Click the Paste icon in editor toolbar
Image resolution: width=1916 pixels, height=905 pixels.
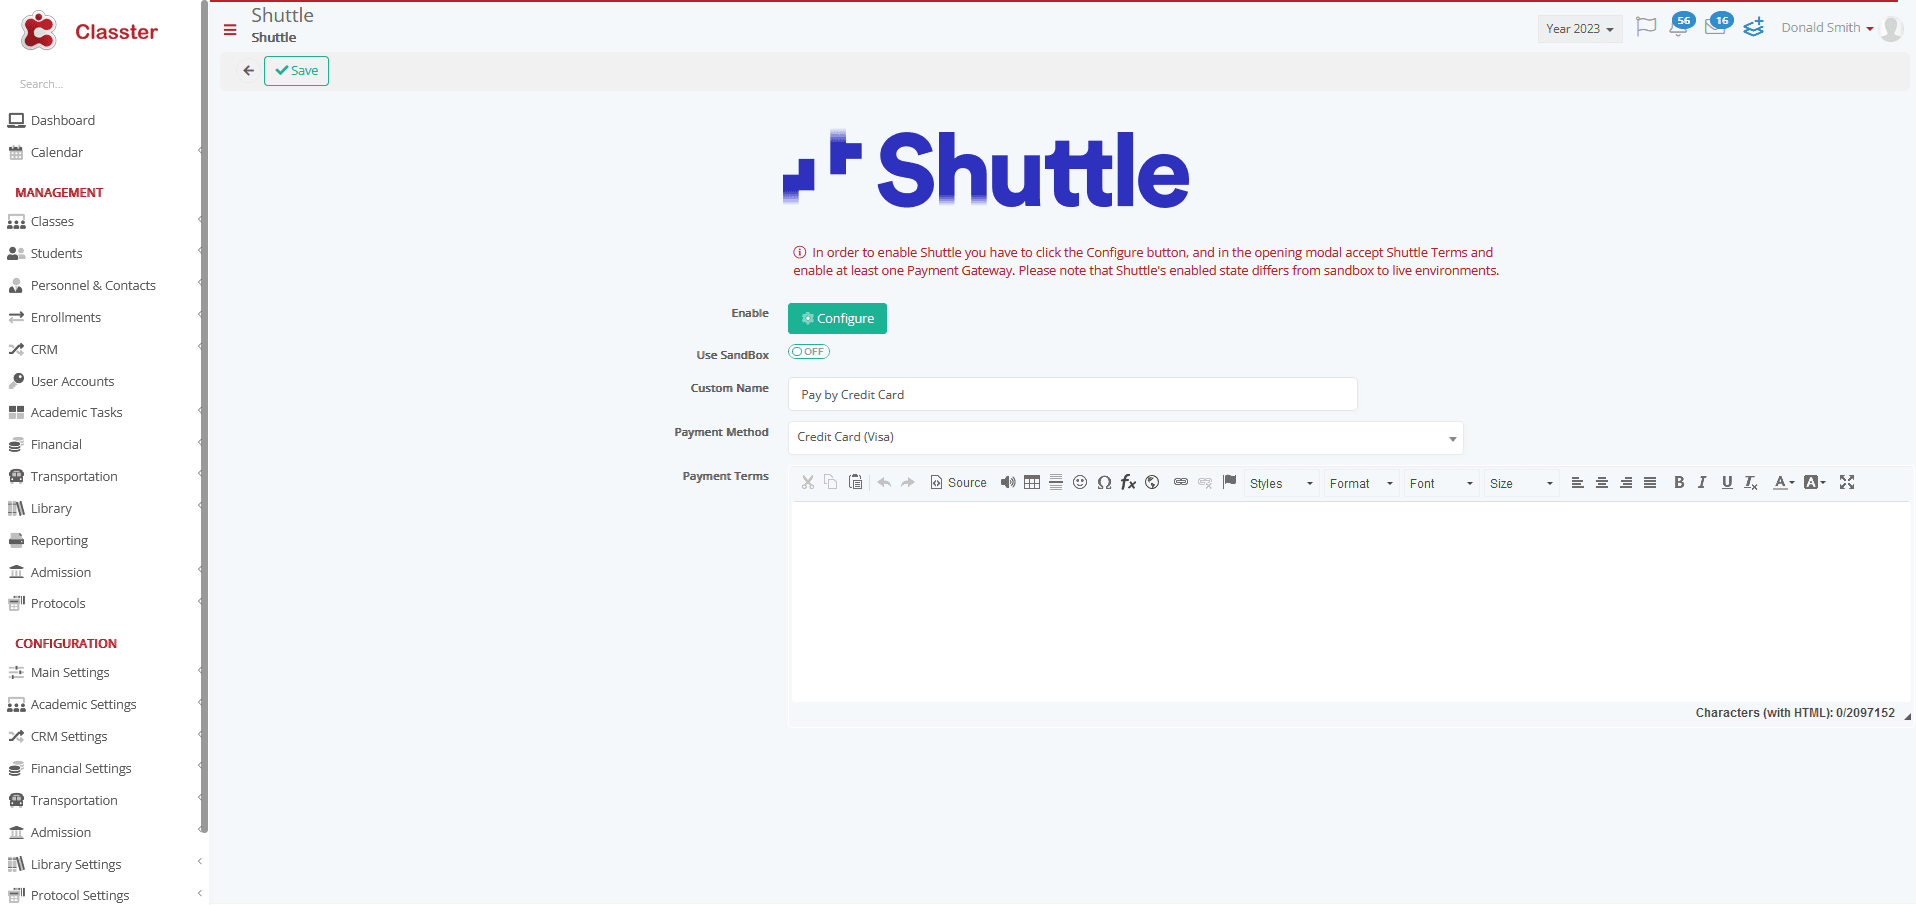(855, 482)
